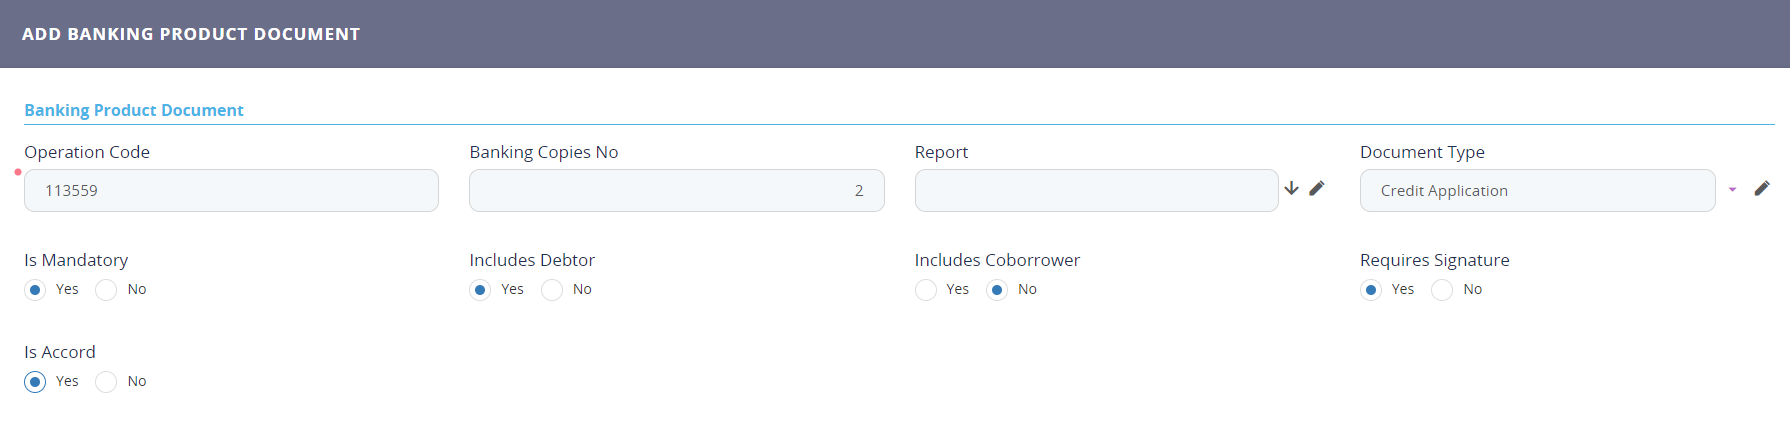Select Yes for Includes Coborrower
This screenshot has width=1790, height=436.
pos(926,290)
